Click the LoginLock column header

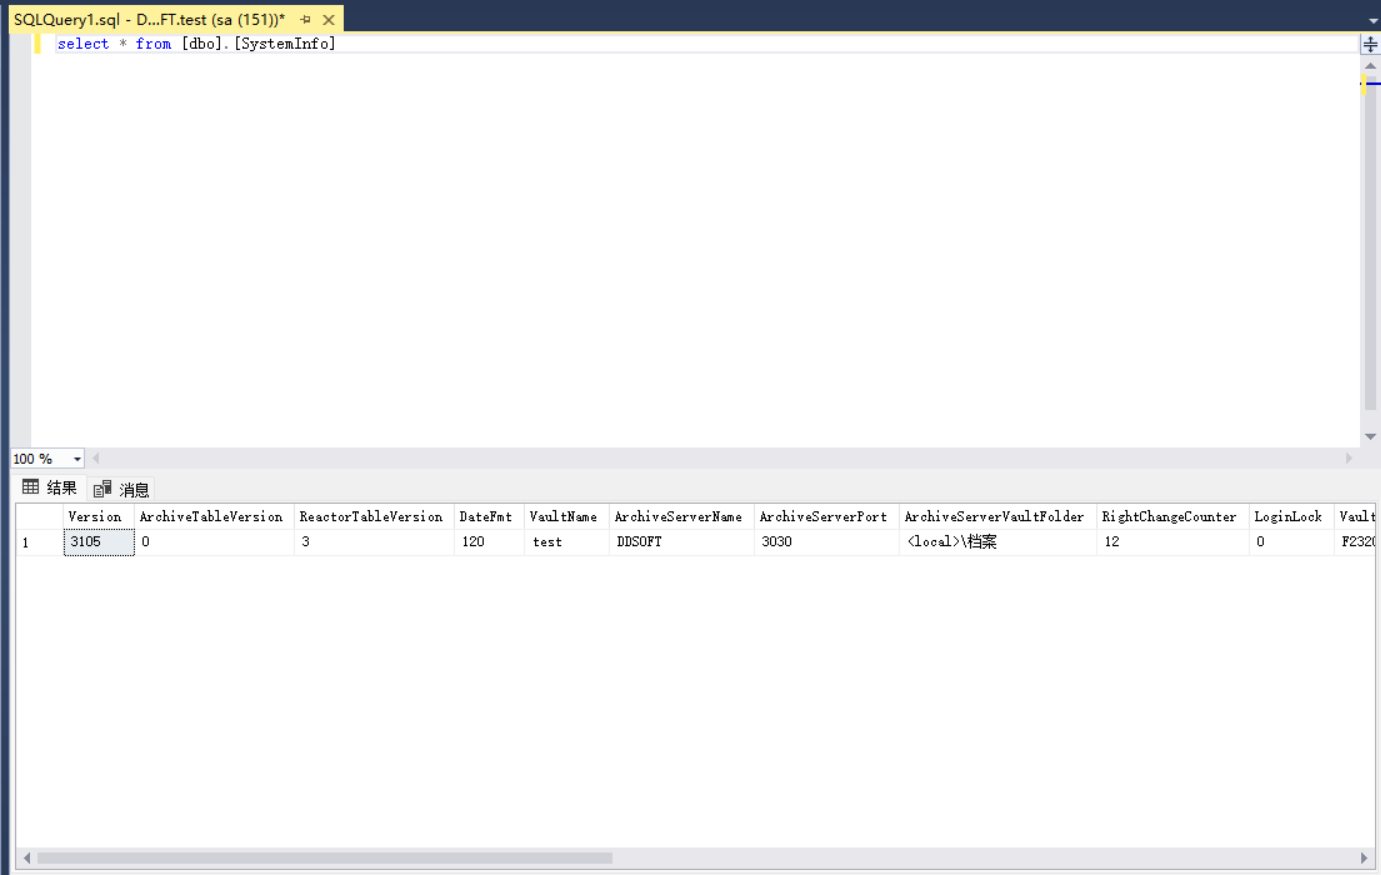tap(1292, 517)
